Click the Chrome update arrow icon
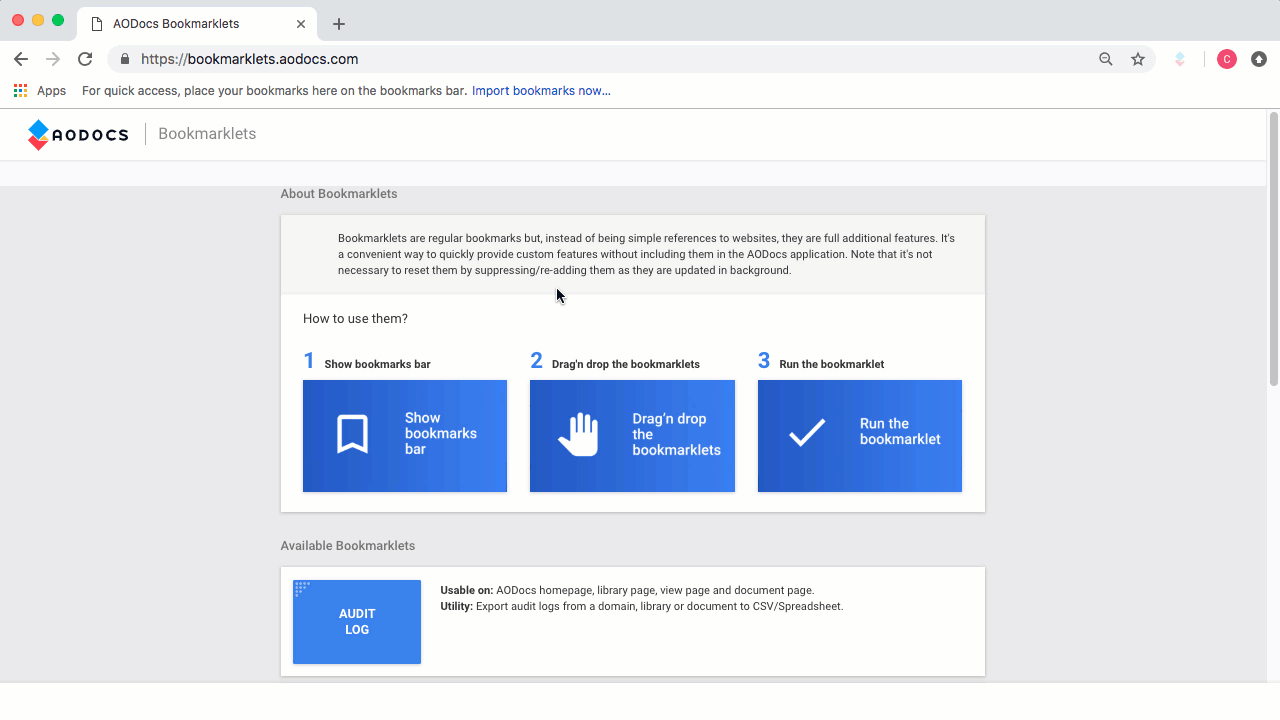1280x720 pixels. [x=1259, y=59]
